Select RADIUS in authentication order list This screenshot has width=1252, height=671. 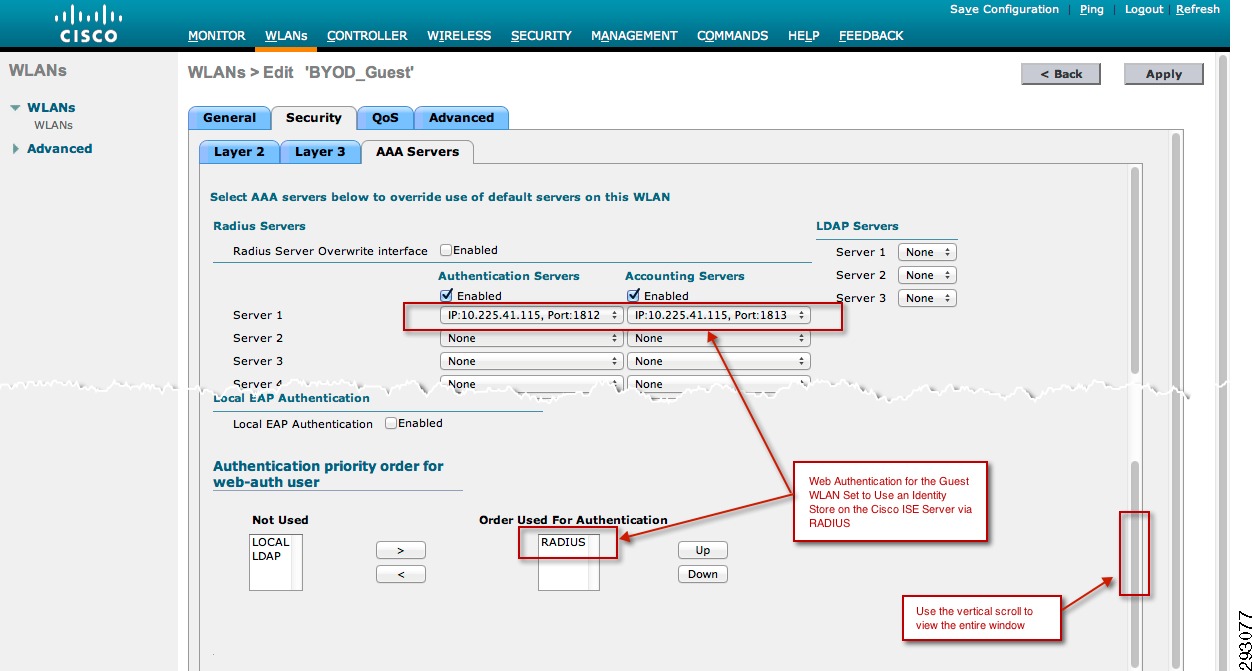point(563,542)
